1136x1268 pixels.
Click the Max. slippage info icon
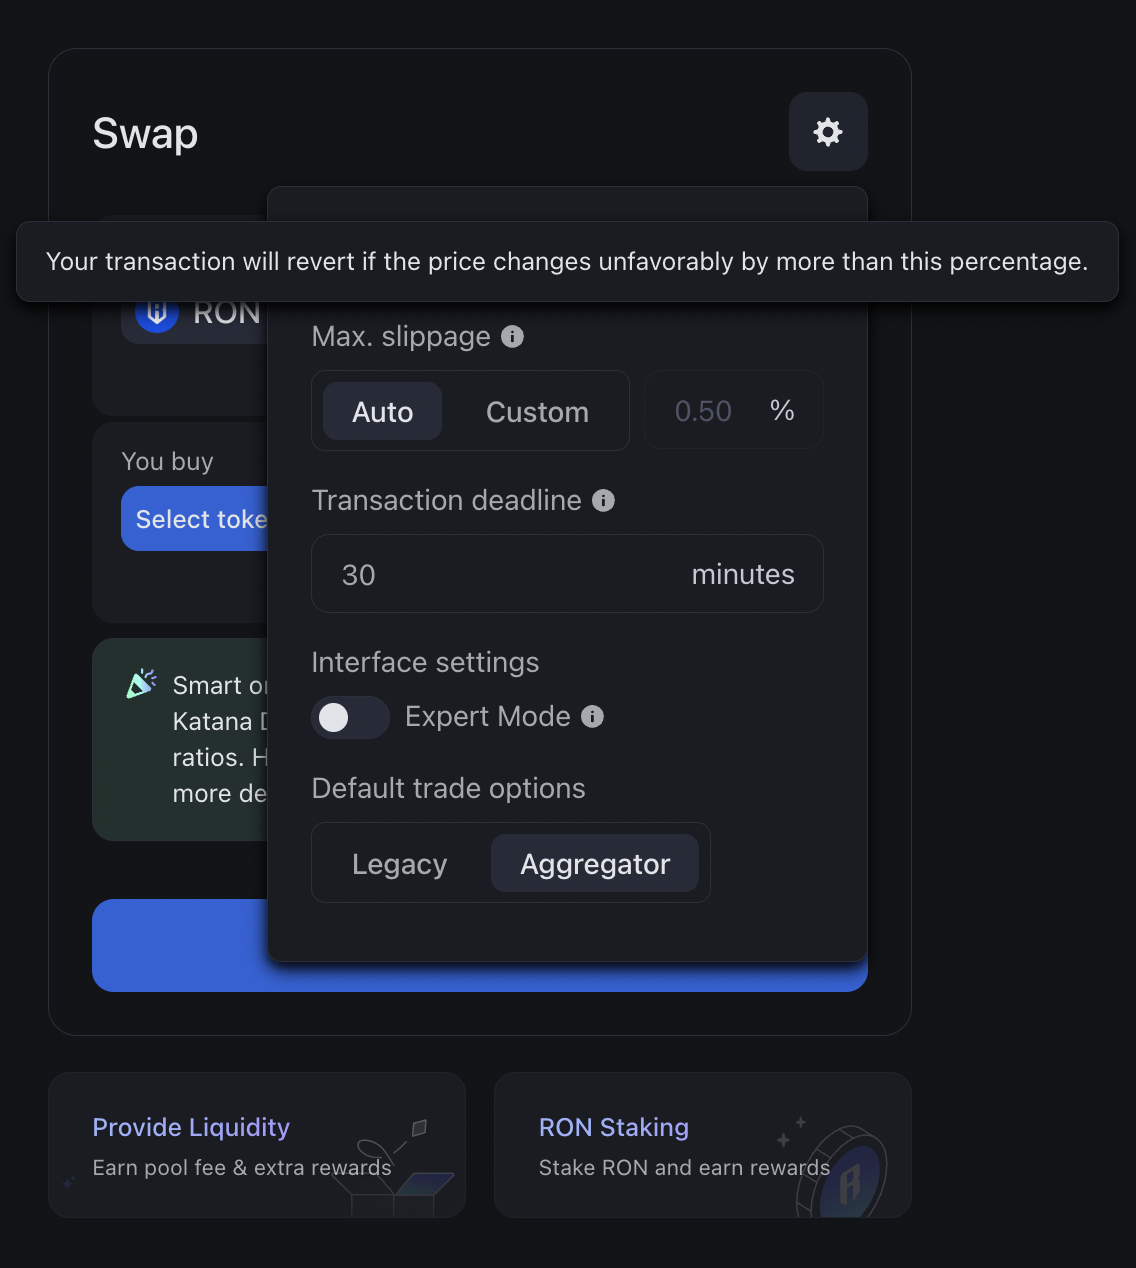[512, 337]
